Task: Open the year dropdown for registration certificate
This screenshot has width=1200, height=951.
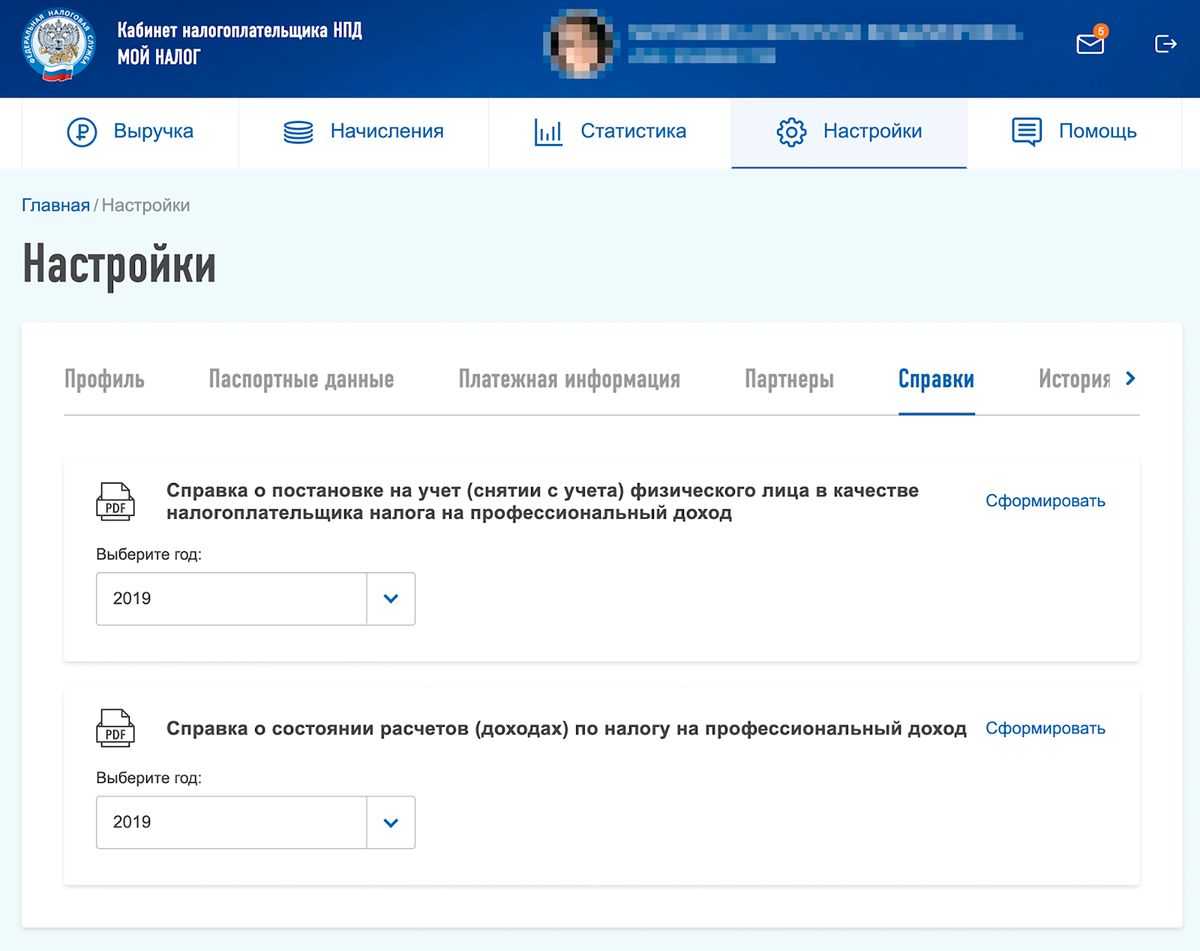Action: (x=390, y=598)
